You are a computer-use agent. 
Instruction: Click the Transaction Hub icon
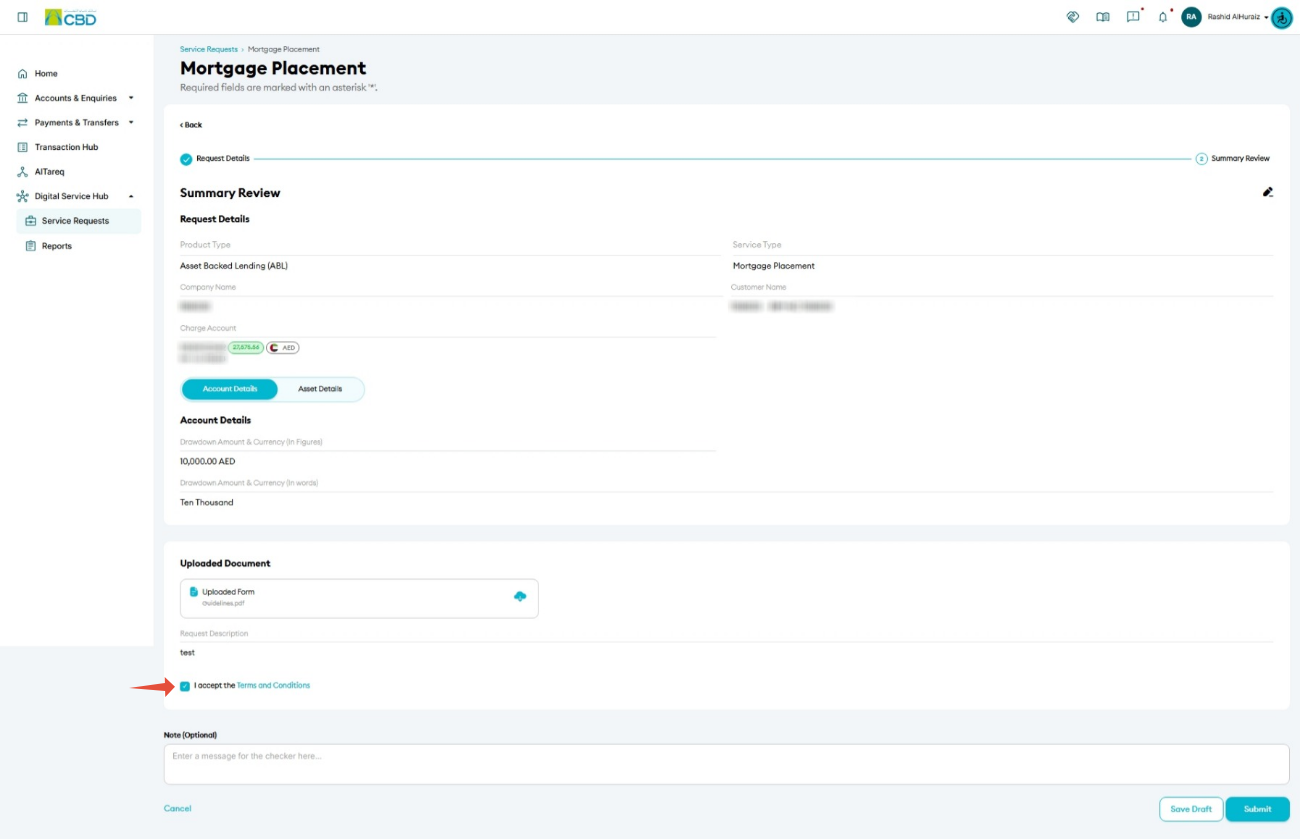click(x=23, y=147)
